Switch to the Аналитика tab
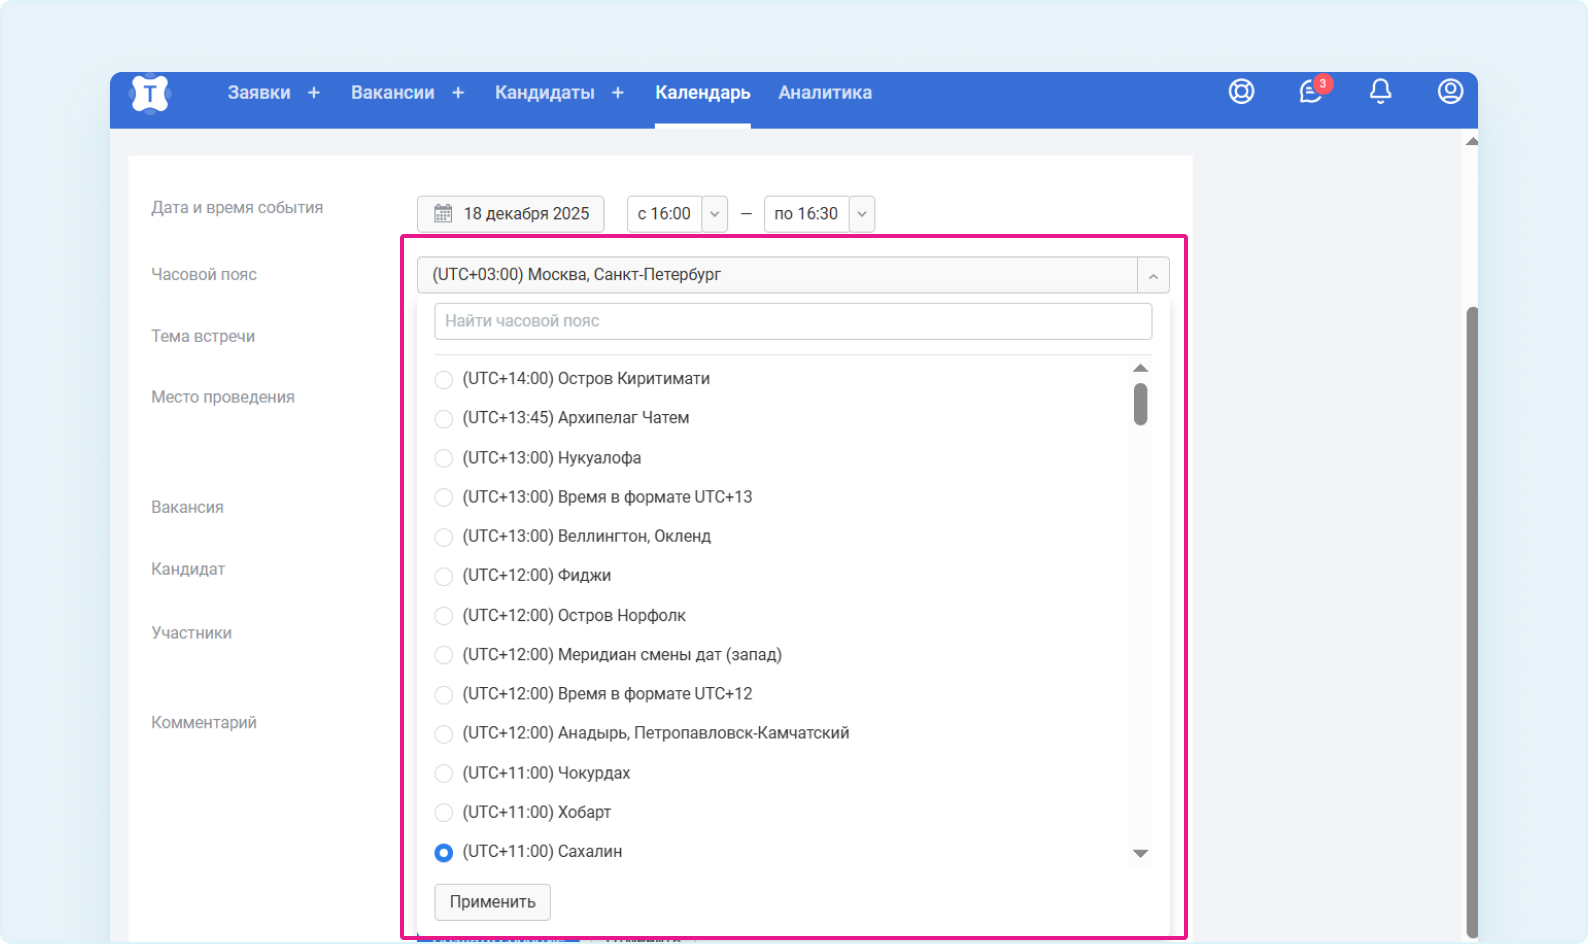The image size is (1588, 944). click(x=825, y=93)
